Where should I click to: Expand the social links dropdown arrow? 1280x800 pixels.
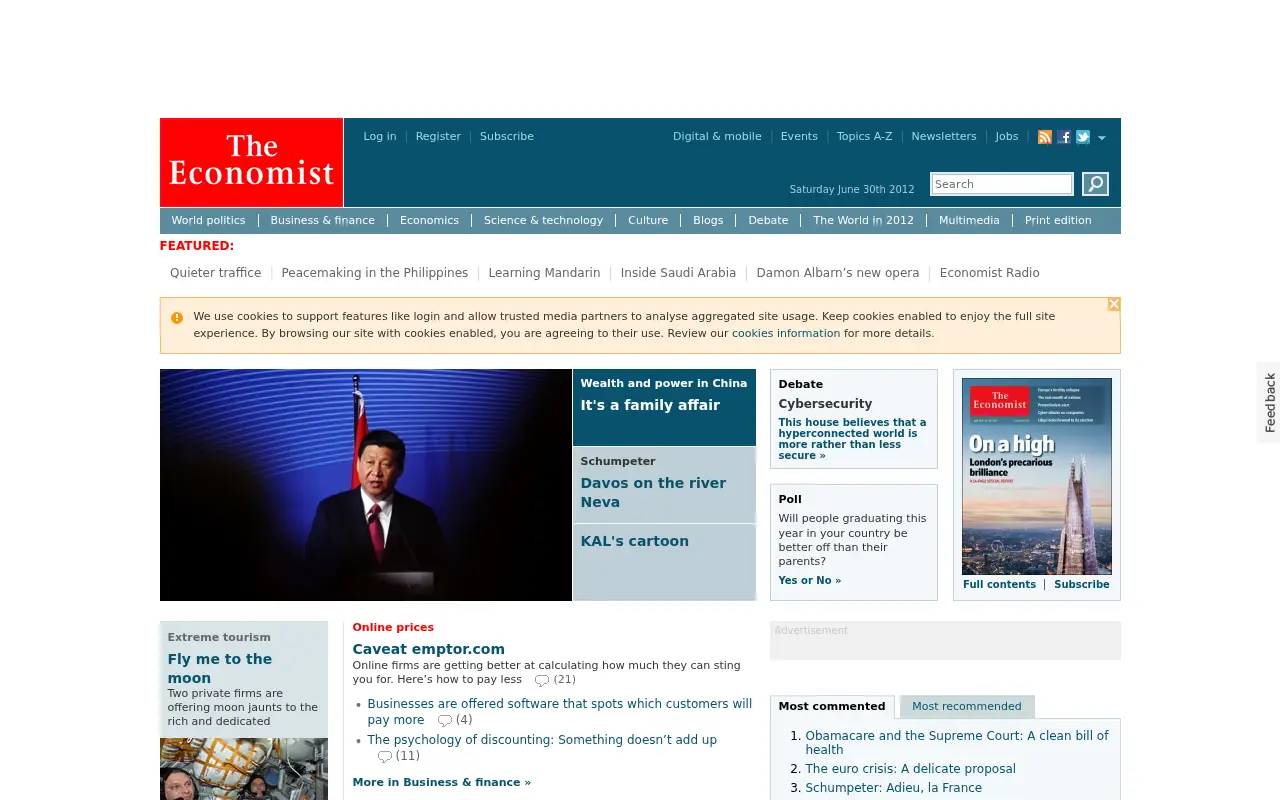coord(1102,138)
